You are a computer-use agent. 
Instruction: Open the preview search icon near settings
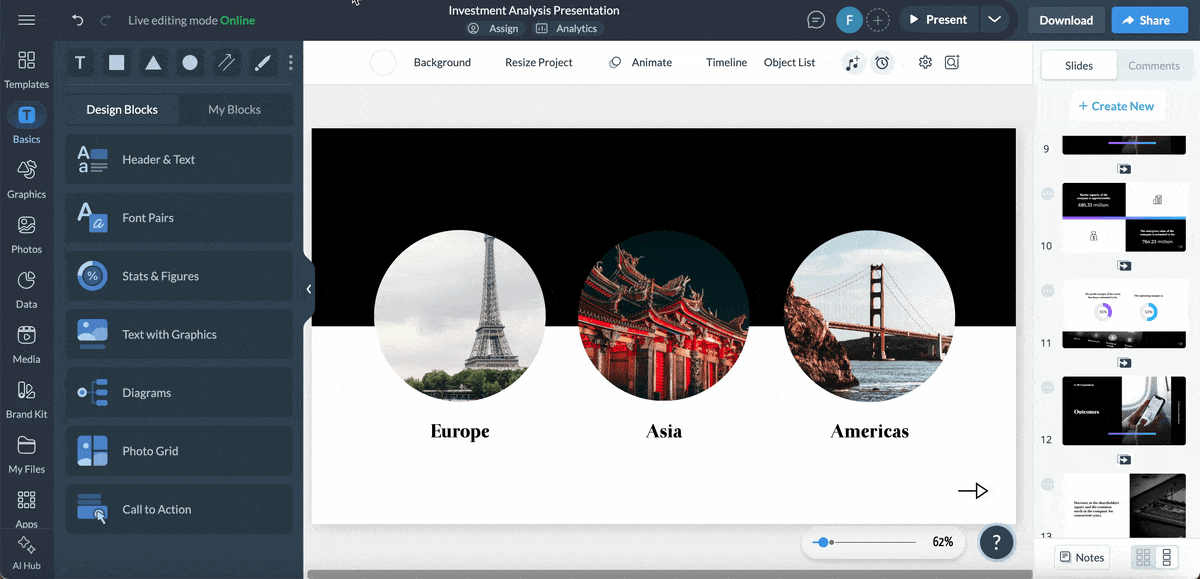[951, 62]
